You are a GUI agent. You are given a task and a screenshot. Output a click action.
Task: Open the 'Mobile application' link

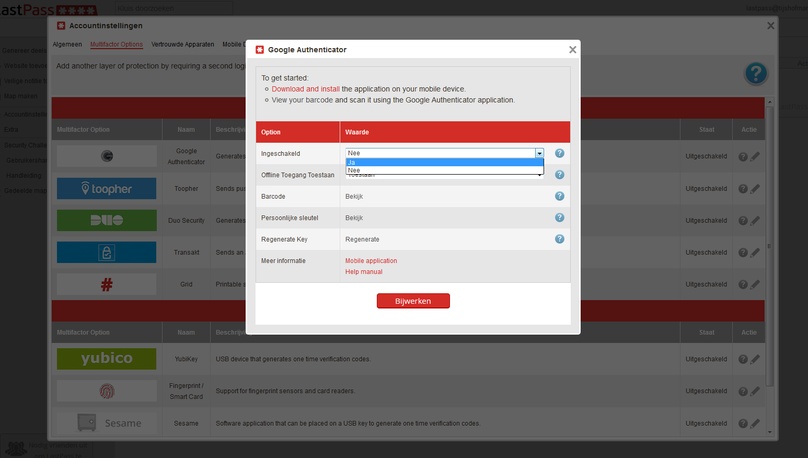[x=371, y=260]
